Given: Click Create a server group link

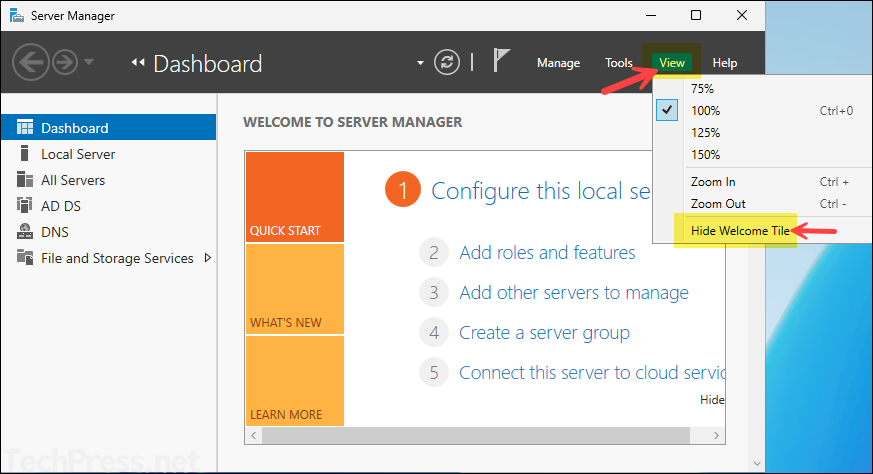Looking at the screenshot, I should [544, 333].
